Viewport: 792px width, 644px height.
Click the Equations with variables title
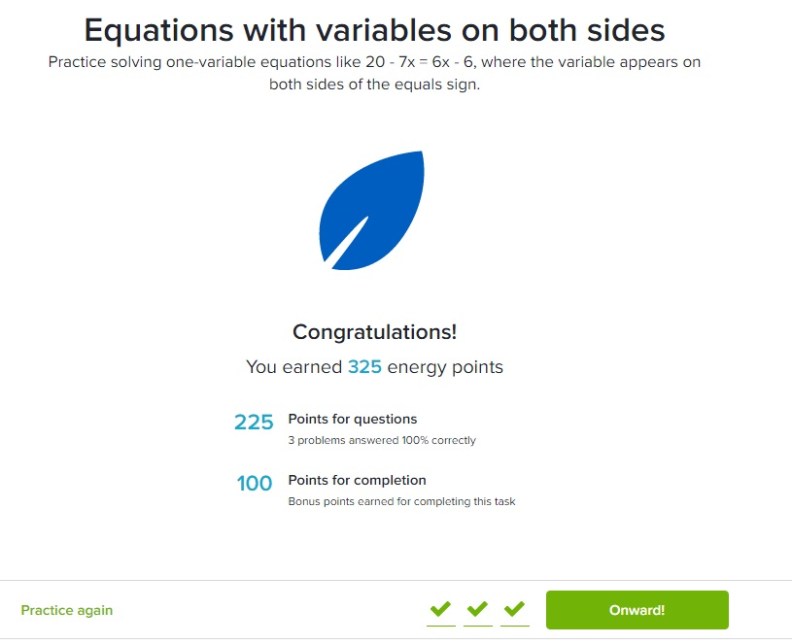coord(374,30)
